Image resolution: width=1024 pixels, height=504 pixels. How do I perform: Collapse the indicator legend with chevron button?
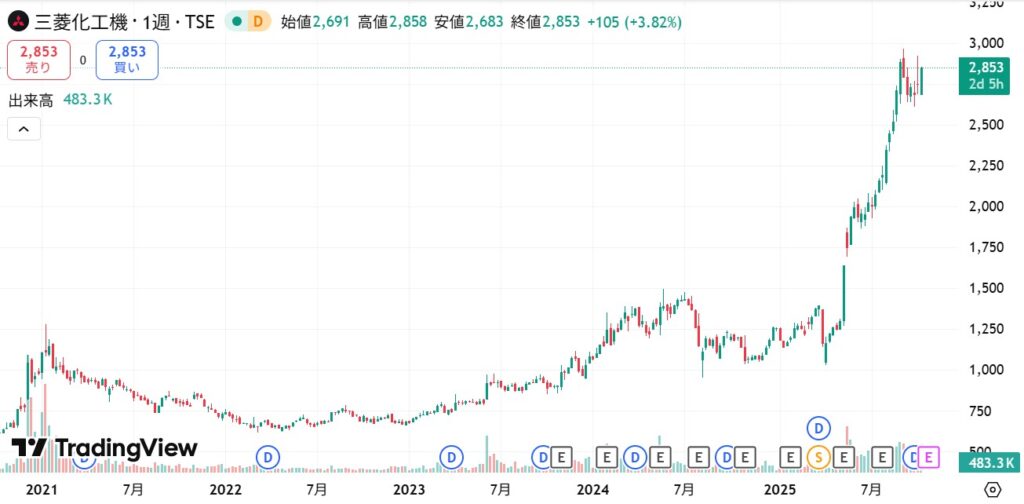[24, 128]
